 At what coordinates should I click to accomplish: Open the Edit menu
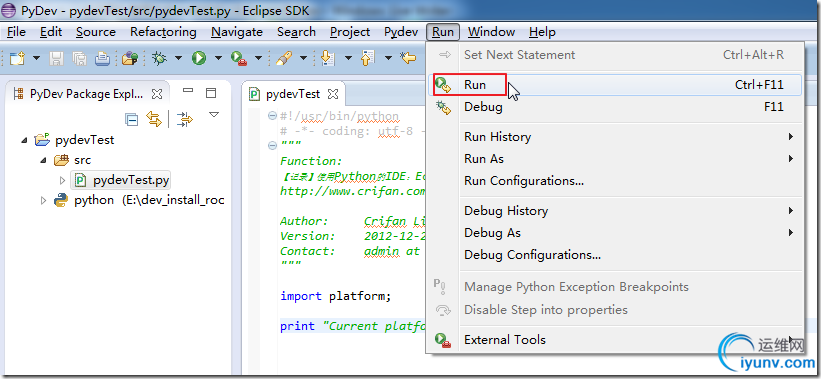click(51, 32)
